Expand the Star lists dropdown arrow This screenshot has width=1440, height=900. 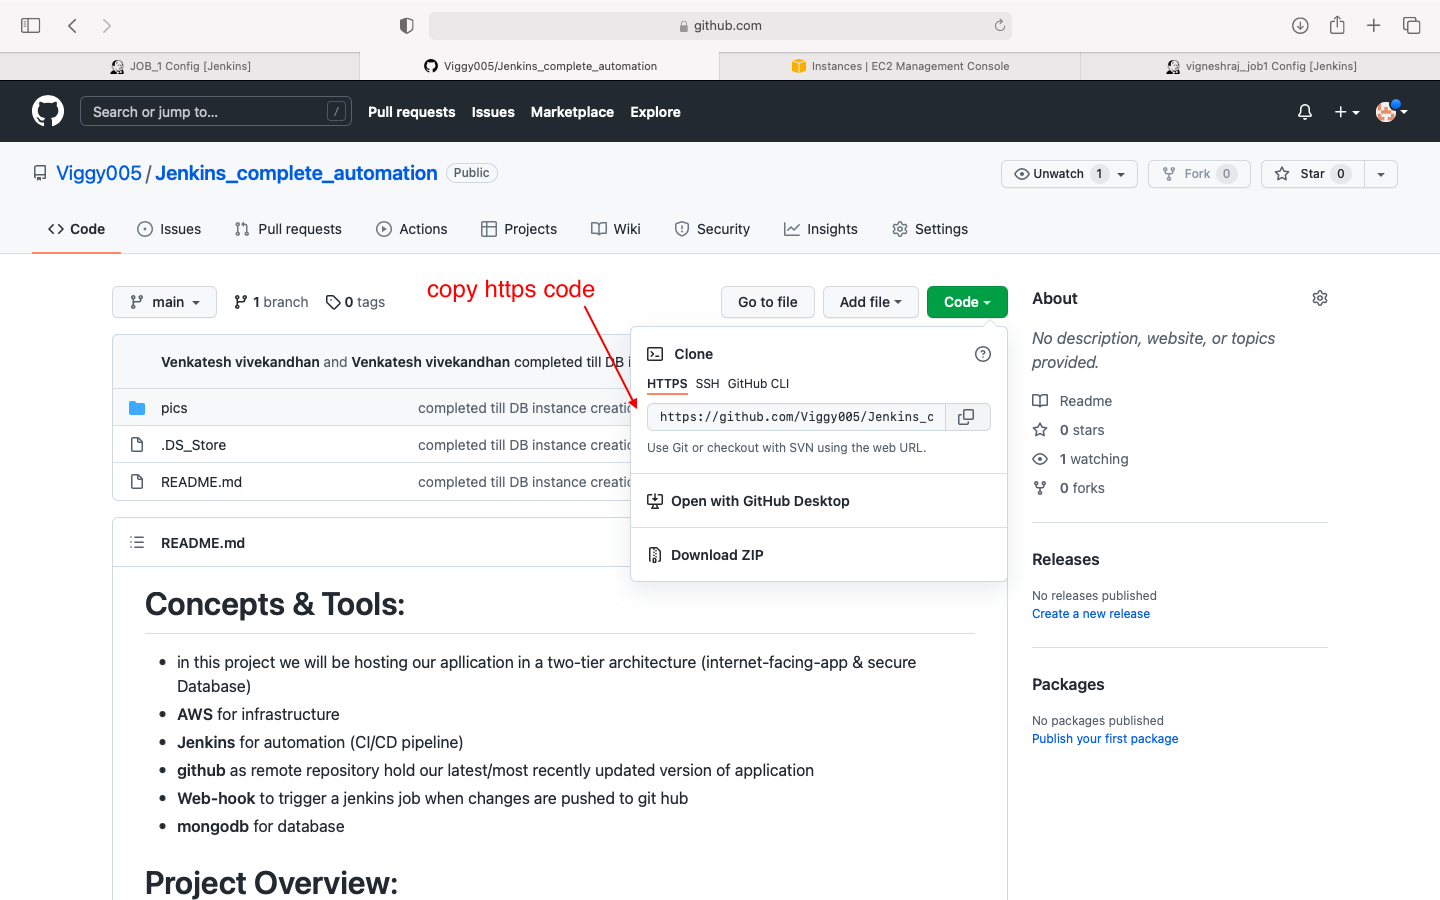coord(1381,174)
